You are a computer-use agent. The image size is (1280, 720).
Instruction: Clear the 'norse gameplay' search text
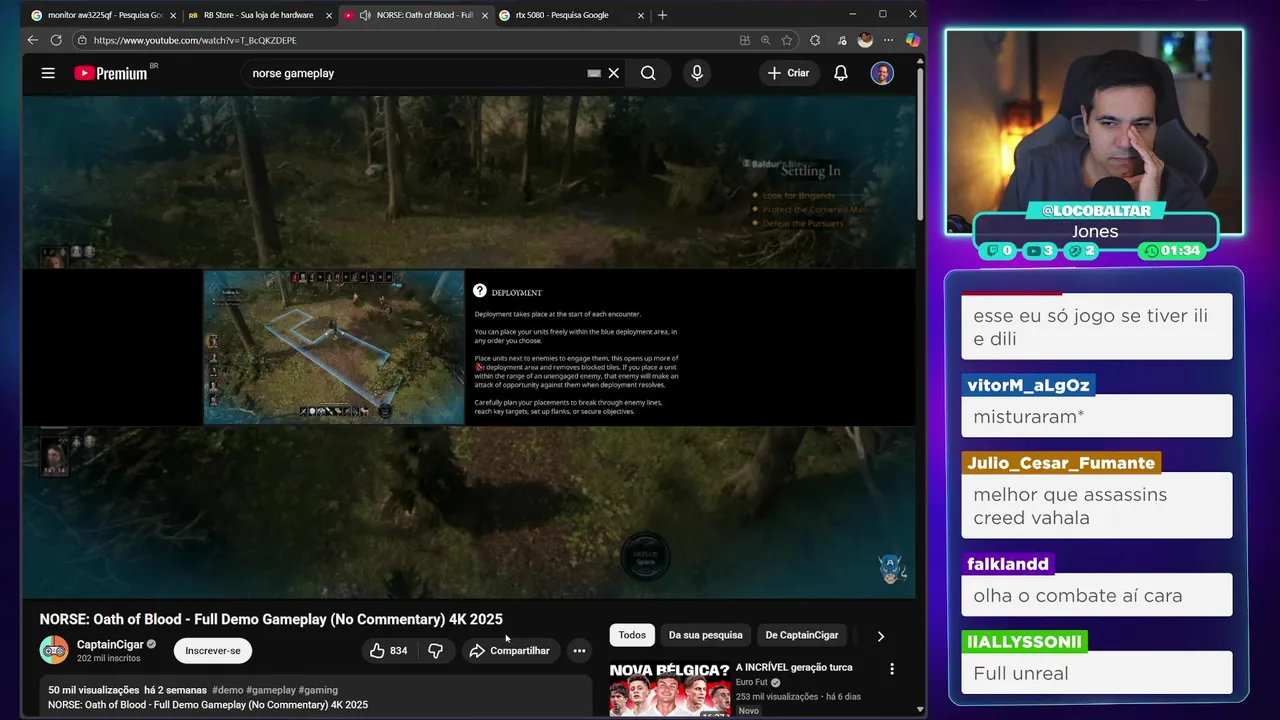coord(614,73)
